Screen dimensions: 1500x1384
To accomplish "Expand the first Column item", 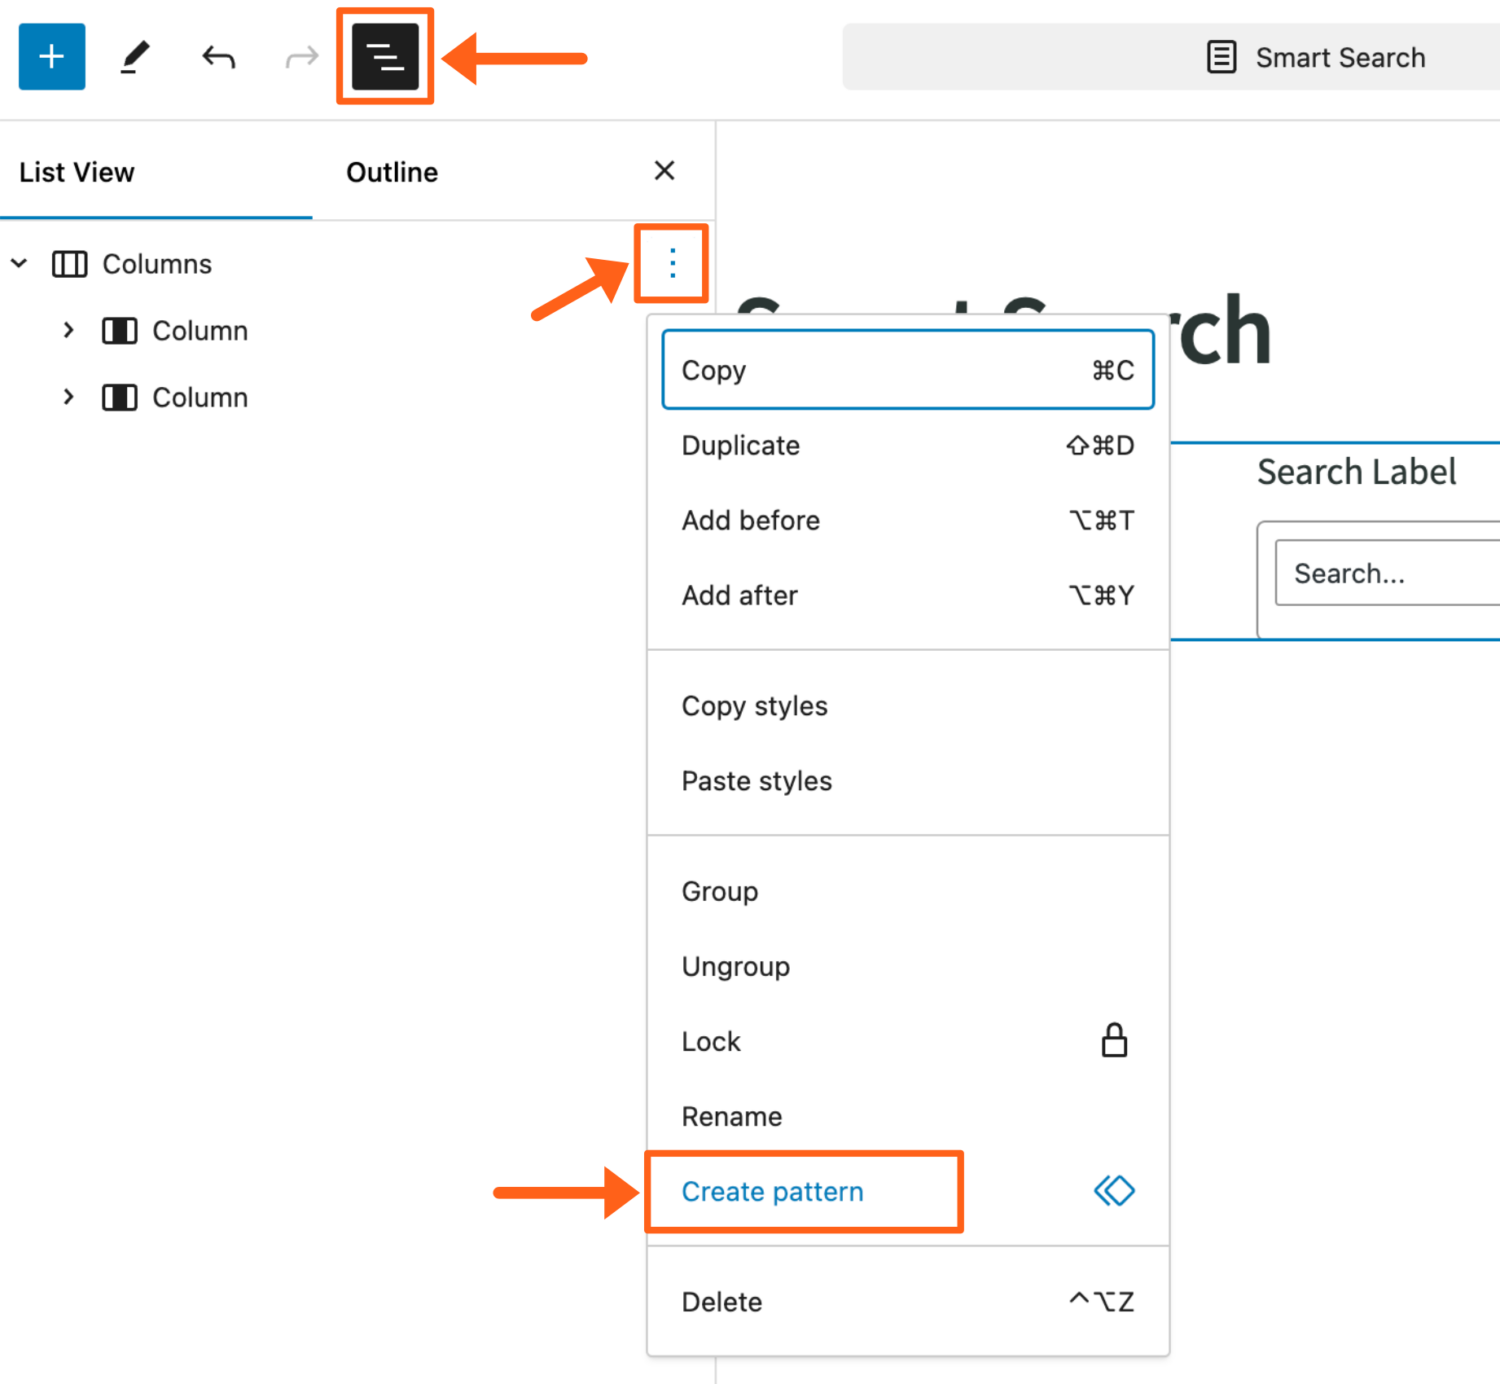I will [x=68, y=330].
